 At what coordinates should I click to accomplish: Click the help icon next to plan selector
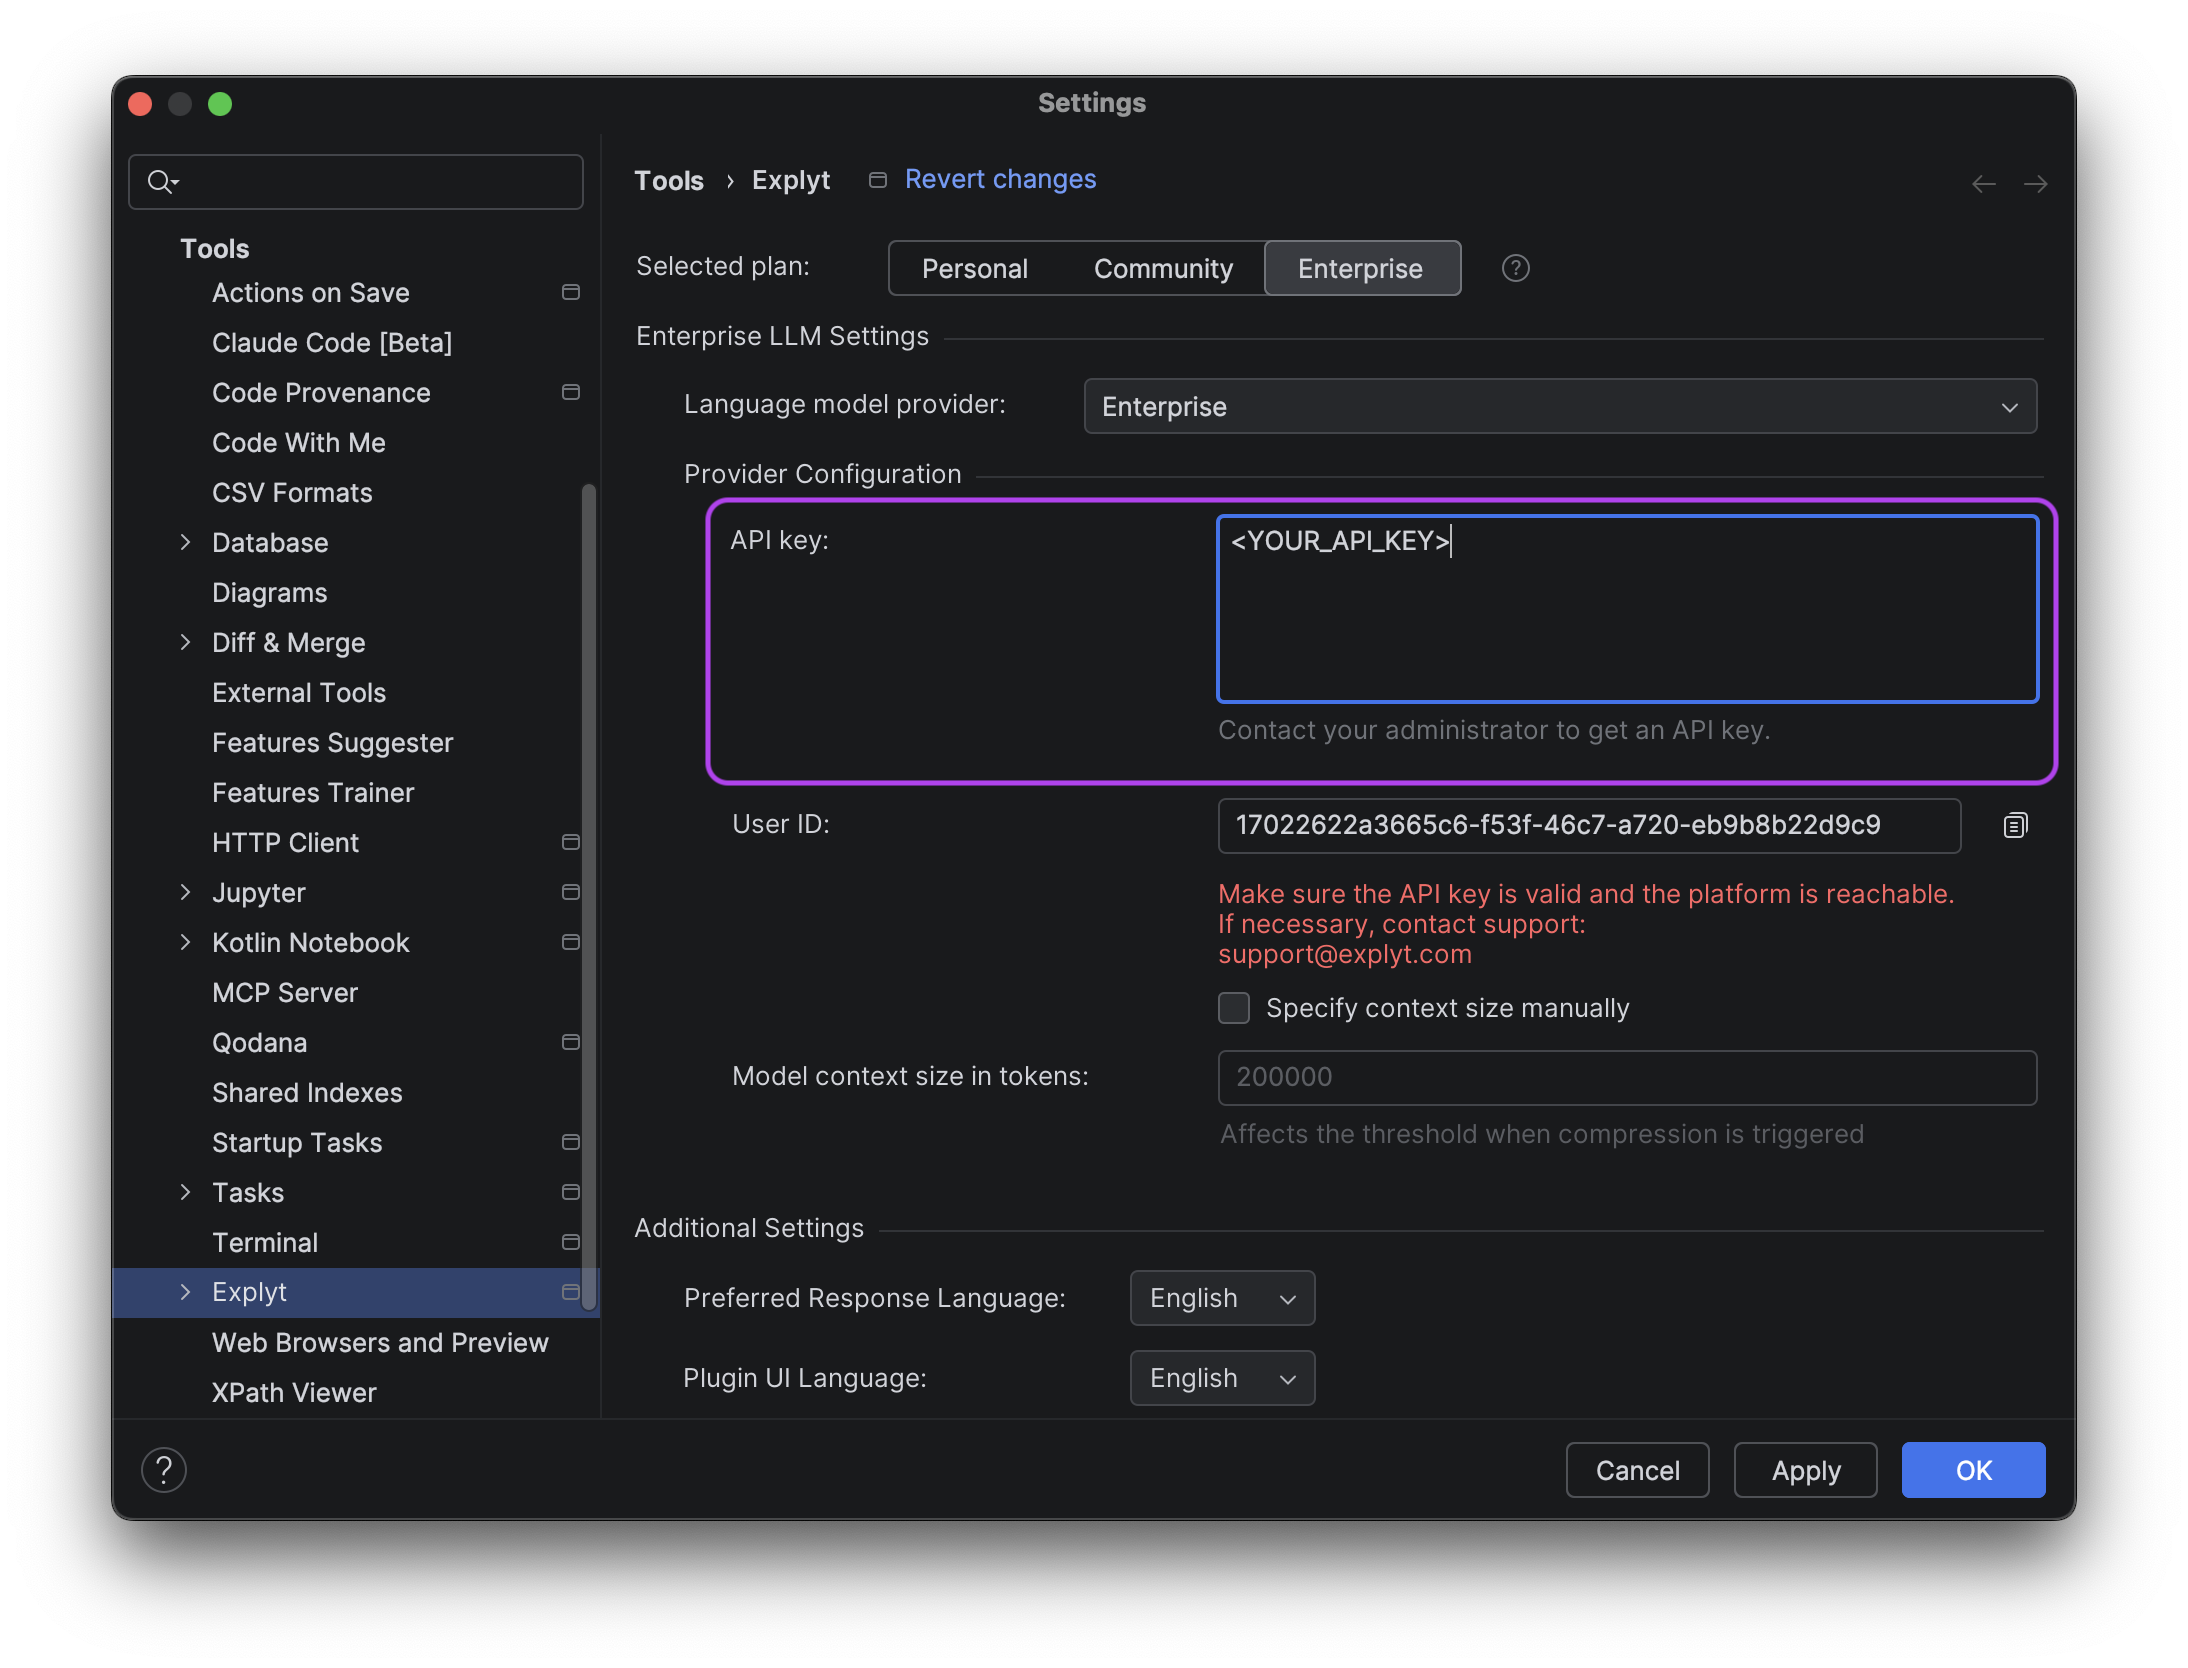point(1515,268)
